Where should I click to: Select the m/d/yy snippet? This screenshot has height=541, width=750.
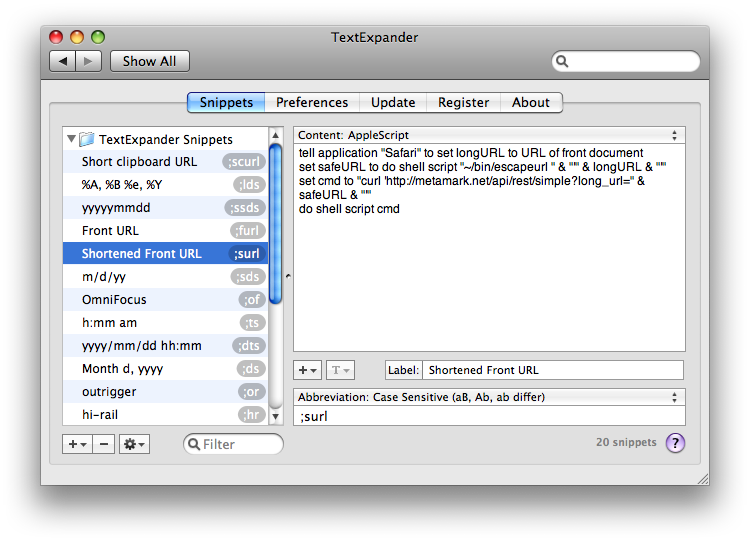tap(165, 276)
